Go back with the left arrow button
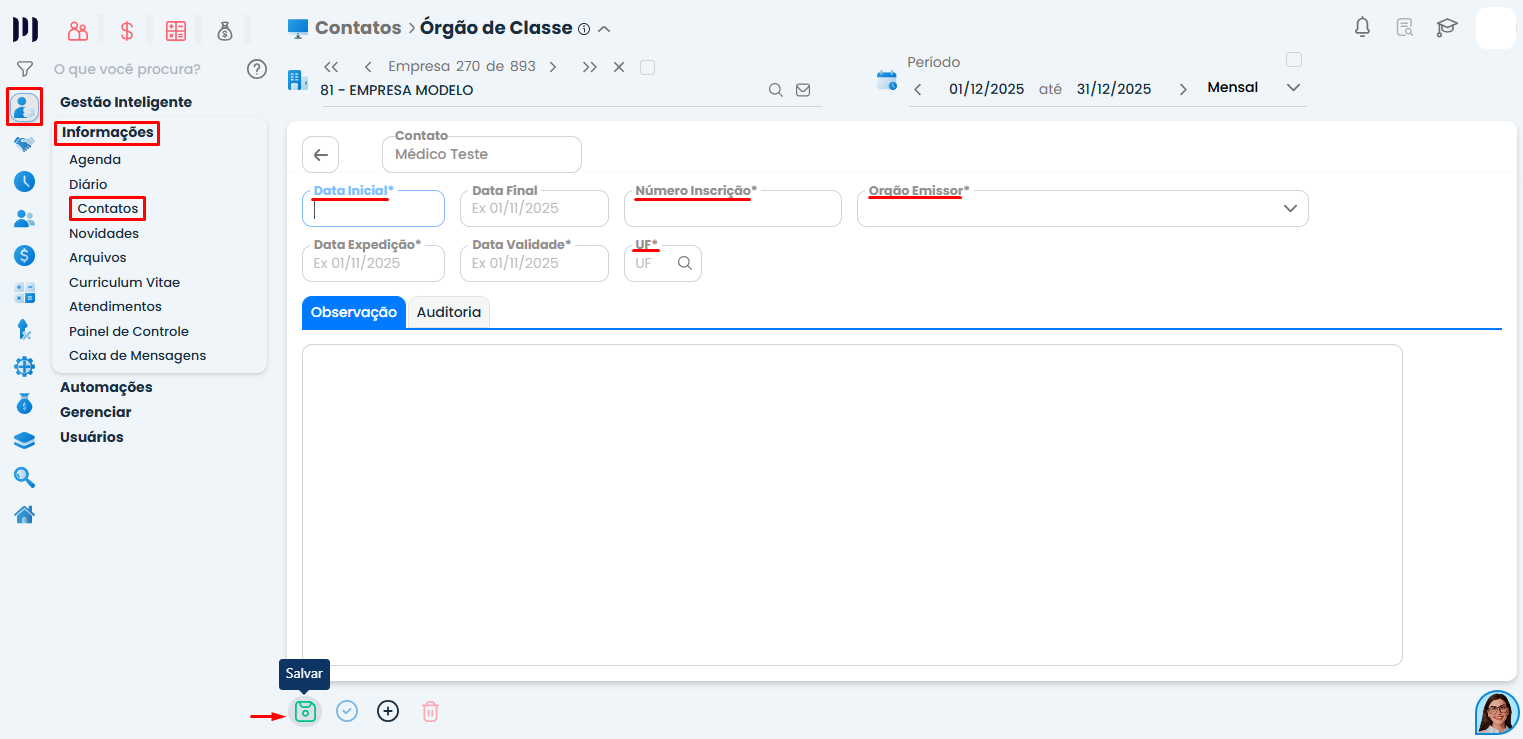 click(321, 155)
